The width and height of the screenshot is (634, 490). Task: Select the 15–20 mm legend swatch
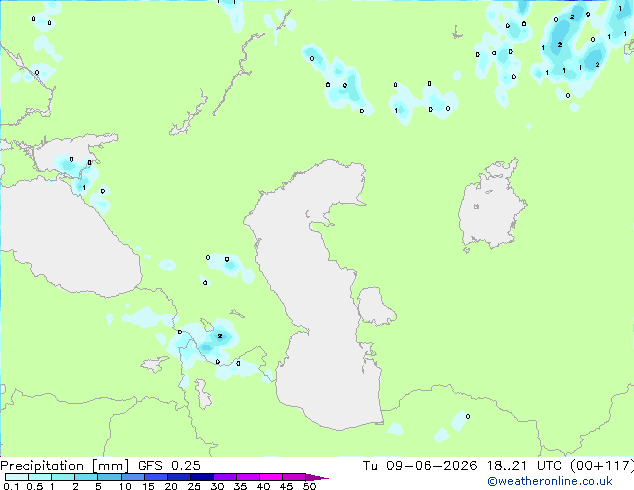[x=156, y=477]
